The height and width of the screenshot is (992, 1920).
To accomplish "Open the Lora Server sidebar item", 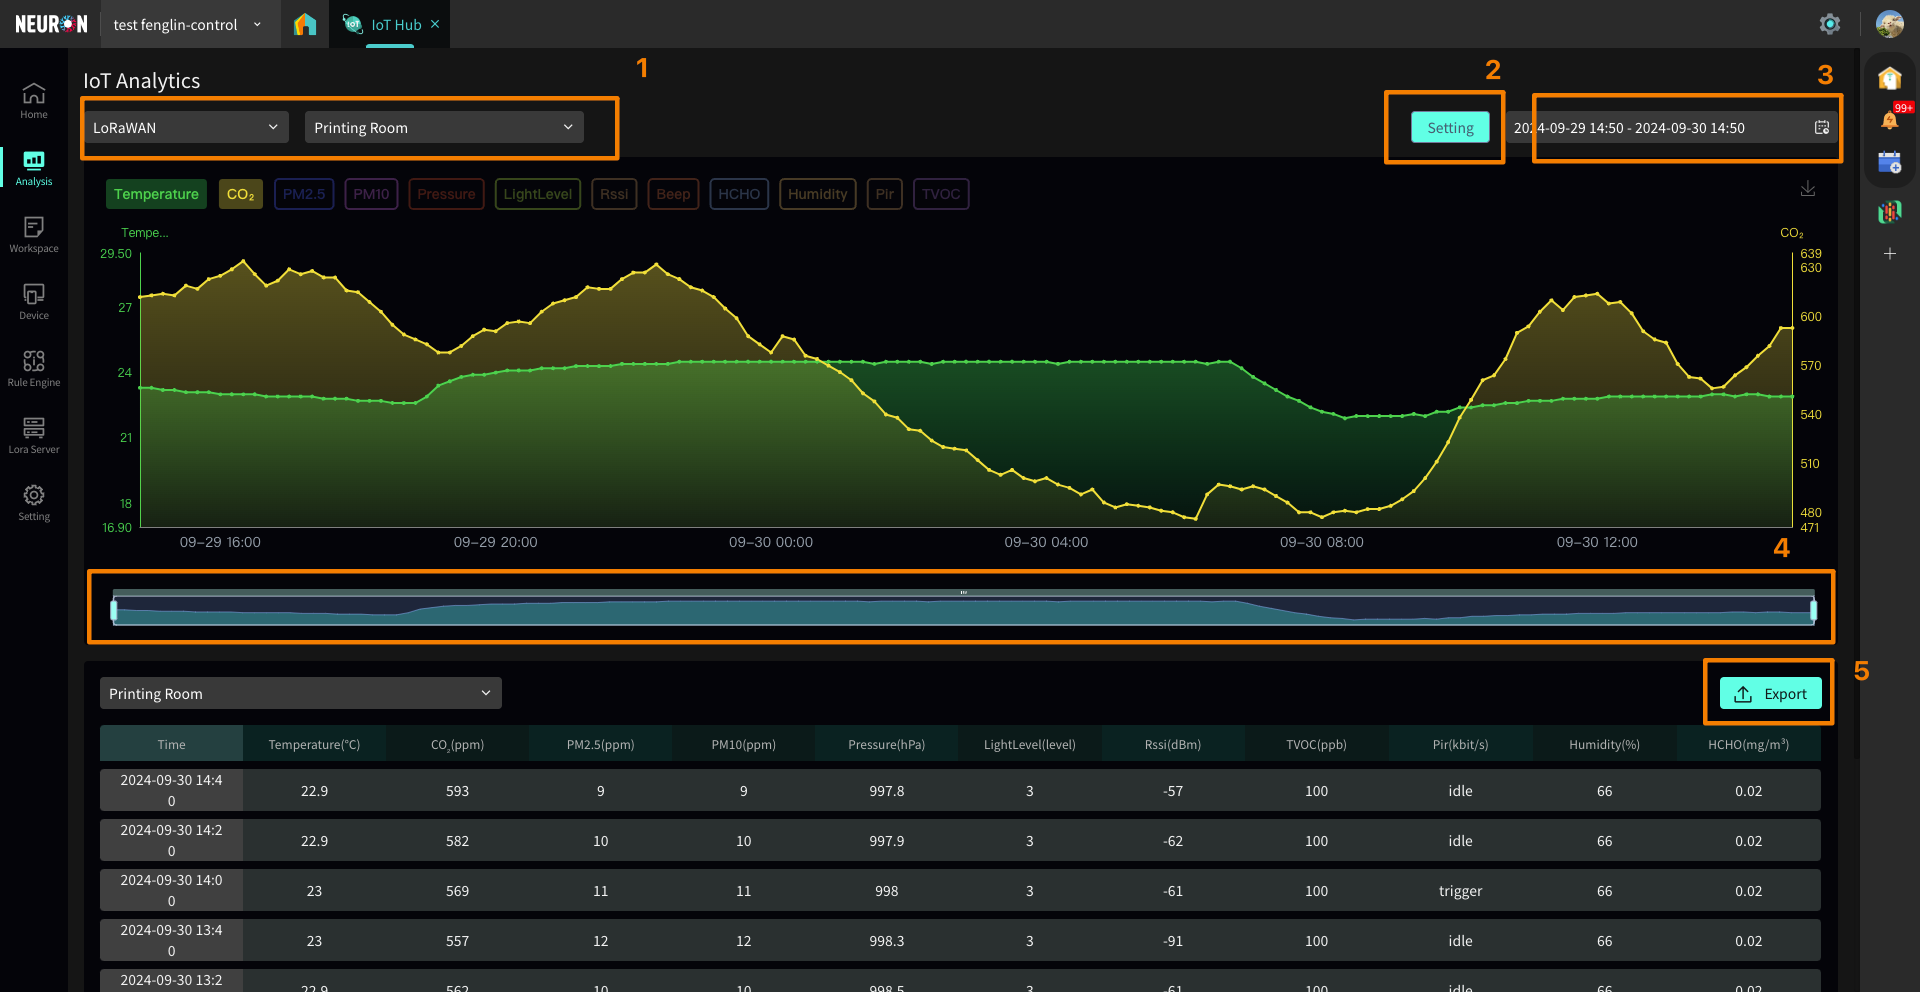I will pos(34,436).
